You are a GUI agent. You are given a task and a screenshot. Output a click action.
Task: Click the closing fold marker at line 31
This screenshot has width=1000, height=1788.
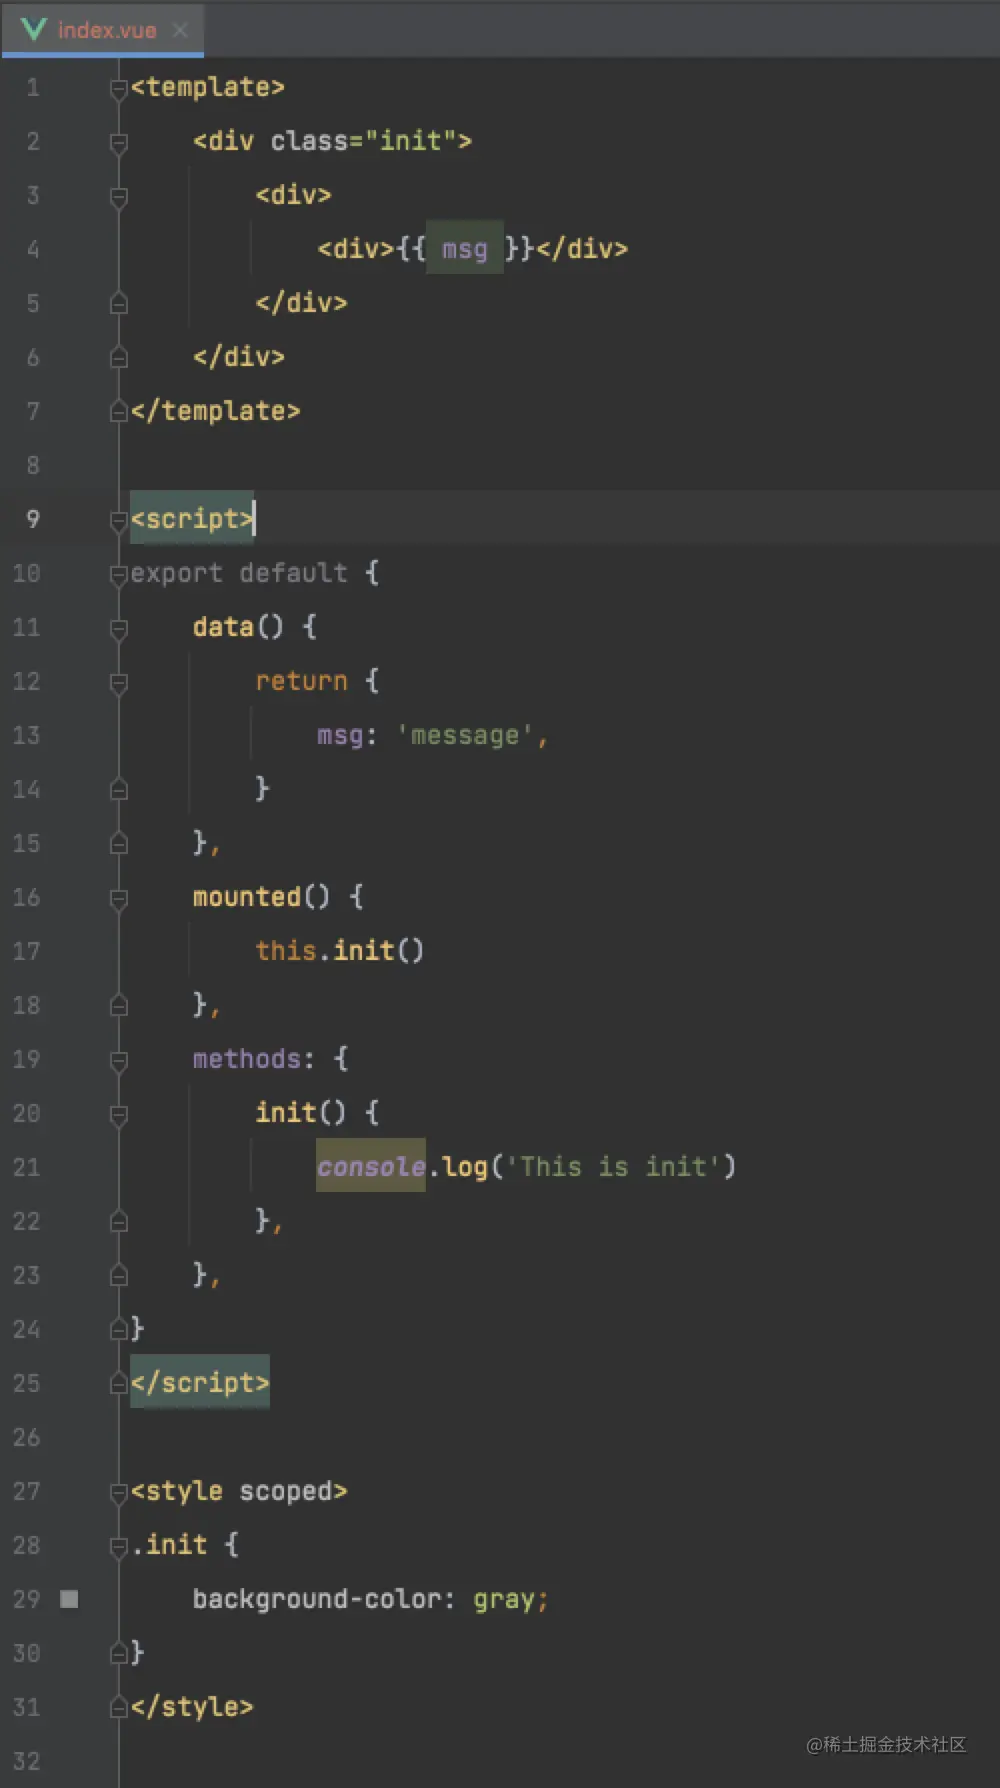pyautogui.click(x=119, y=1707)
